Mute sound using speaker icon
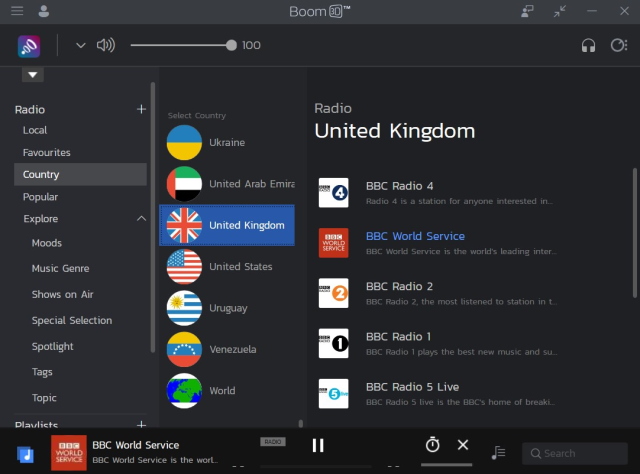The image size is (640, 474). pos(106,45)
